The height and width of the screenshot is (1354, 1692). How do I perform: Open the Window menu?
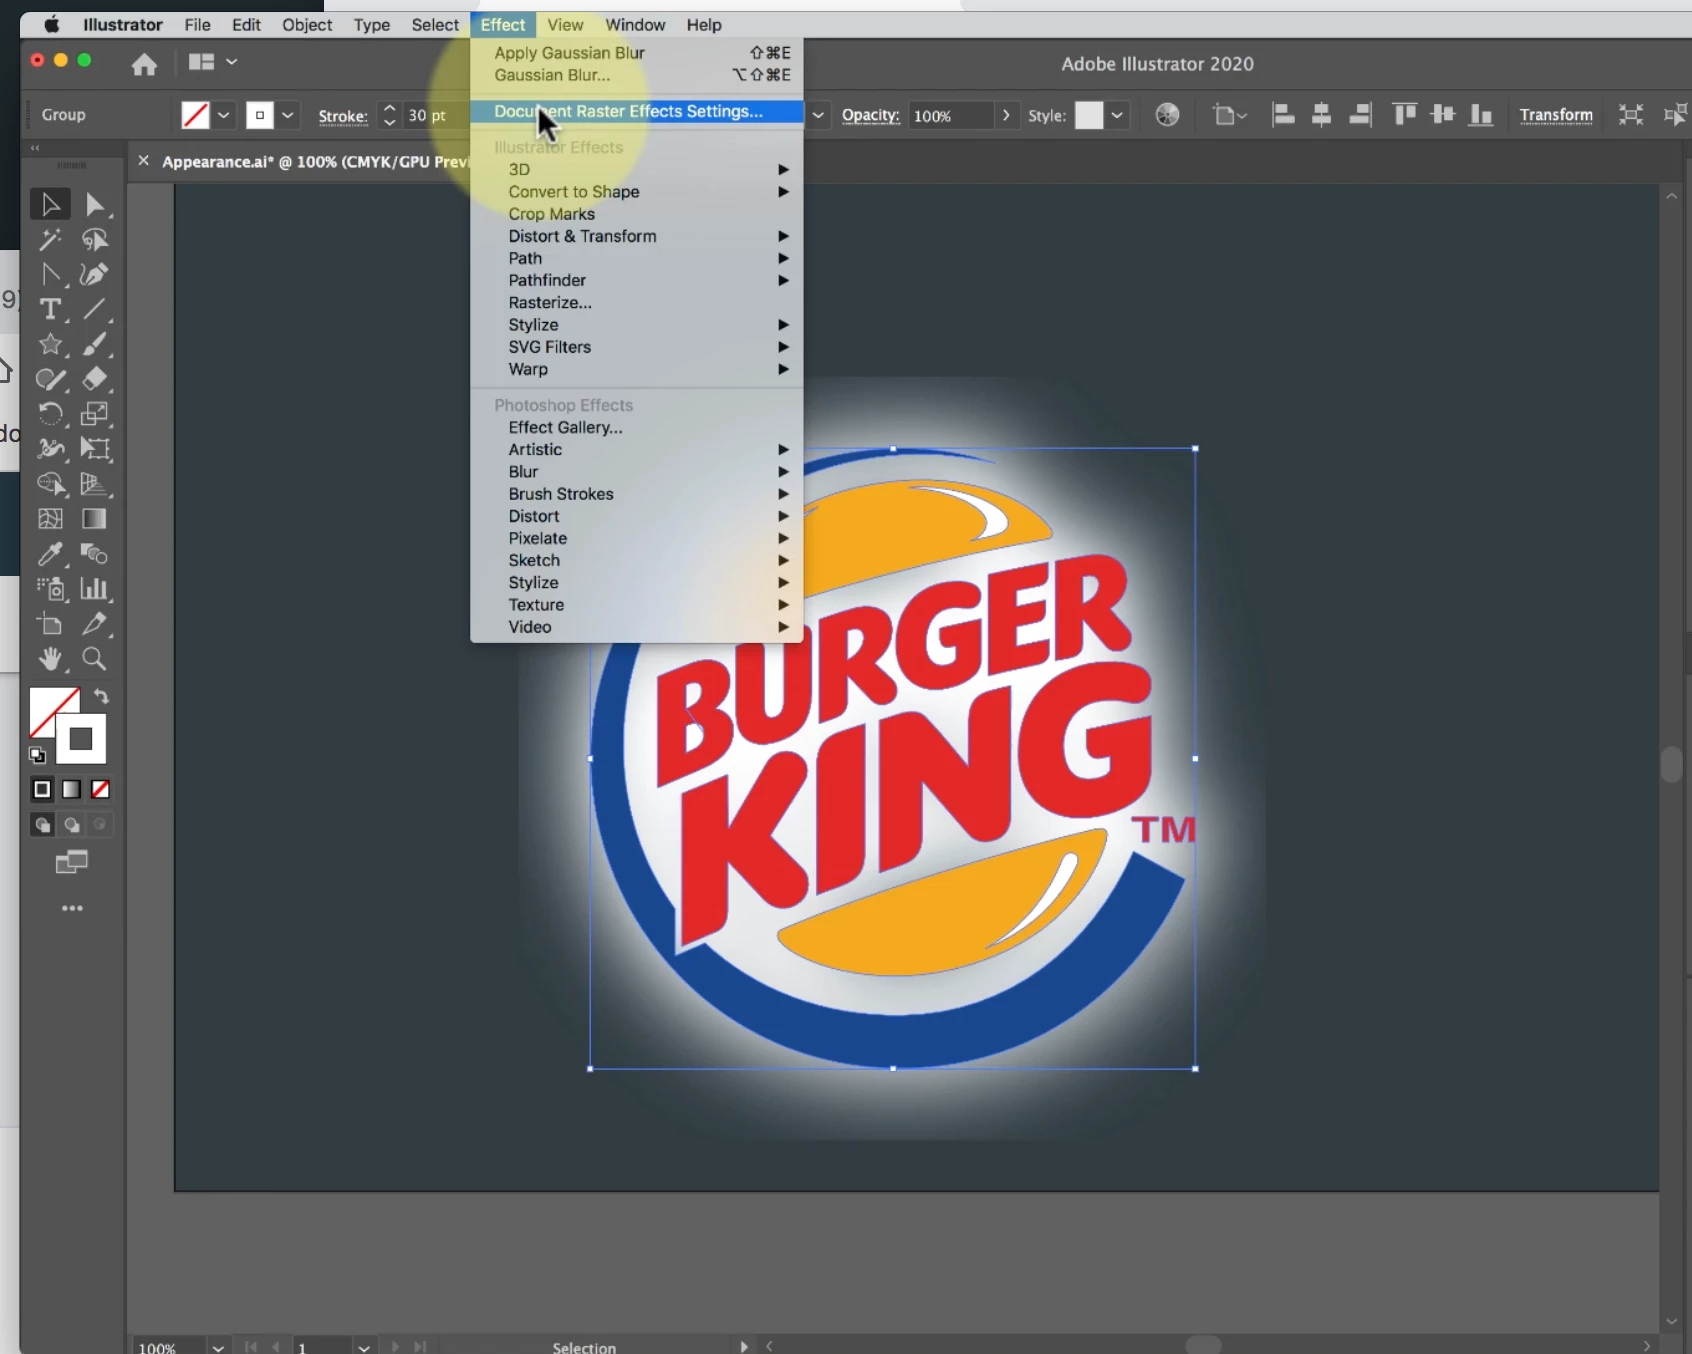coord(635,25)
